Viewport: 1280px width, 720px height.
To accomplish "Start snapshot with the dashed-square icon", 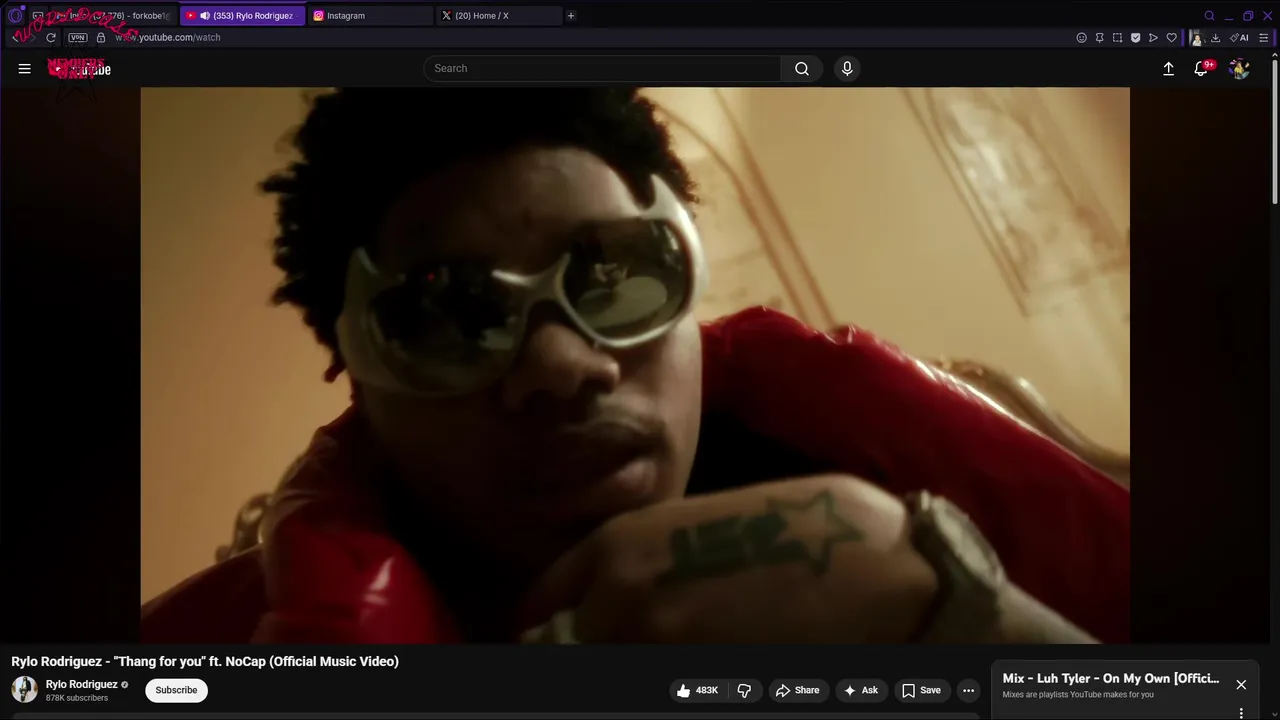I will 1117,38.
